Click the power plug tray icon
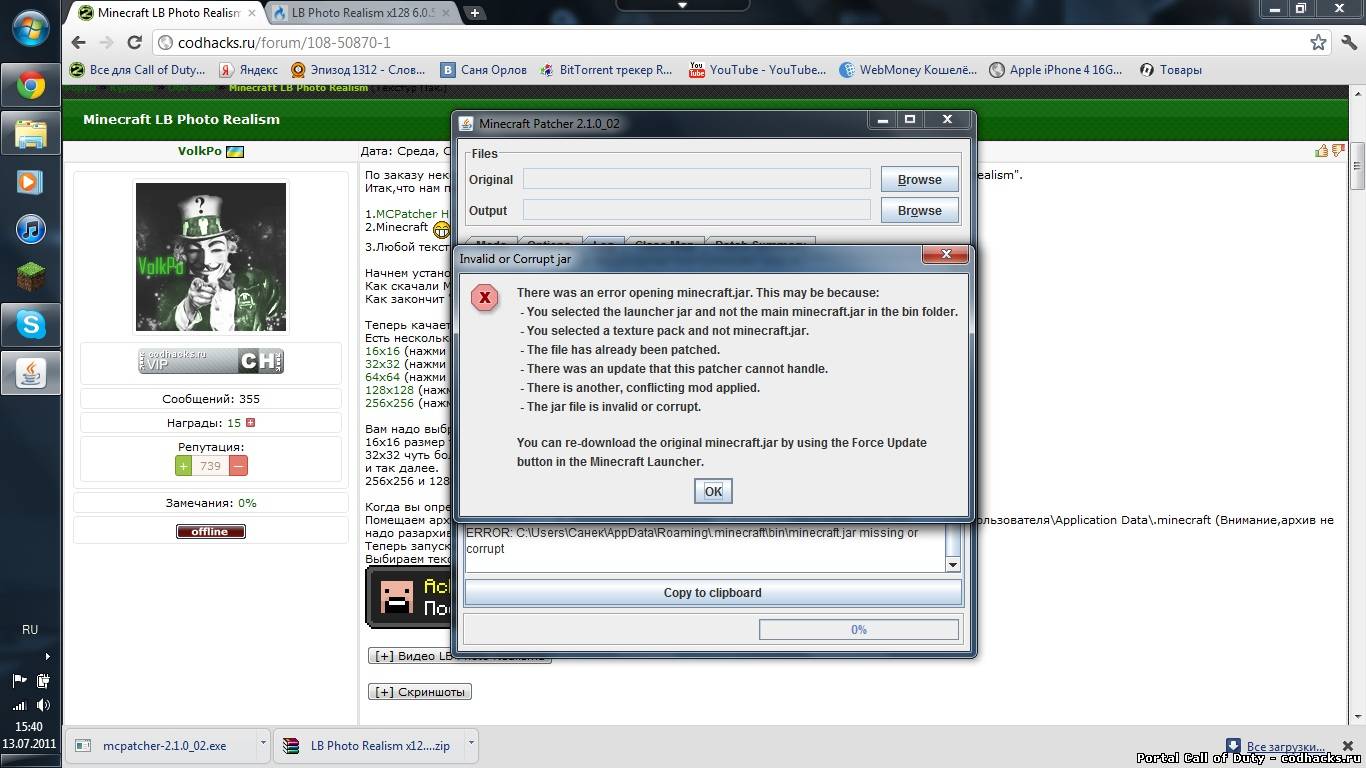 [x=43, y=681]
